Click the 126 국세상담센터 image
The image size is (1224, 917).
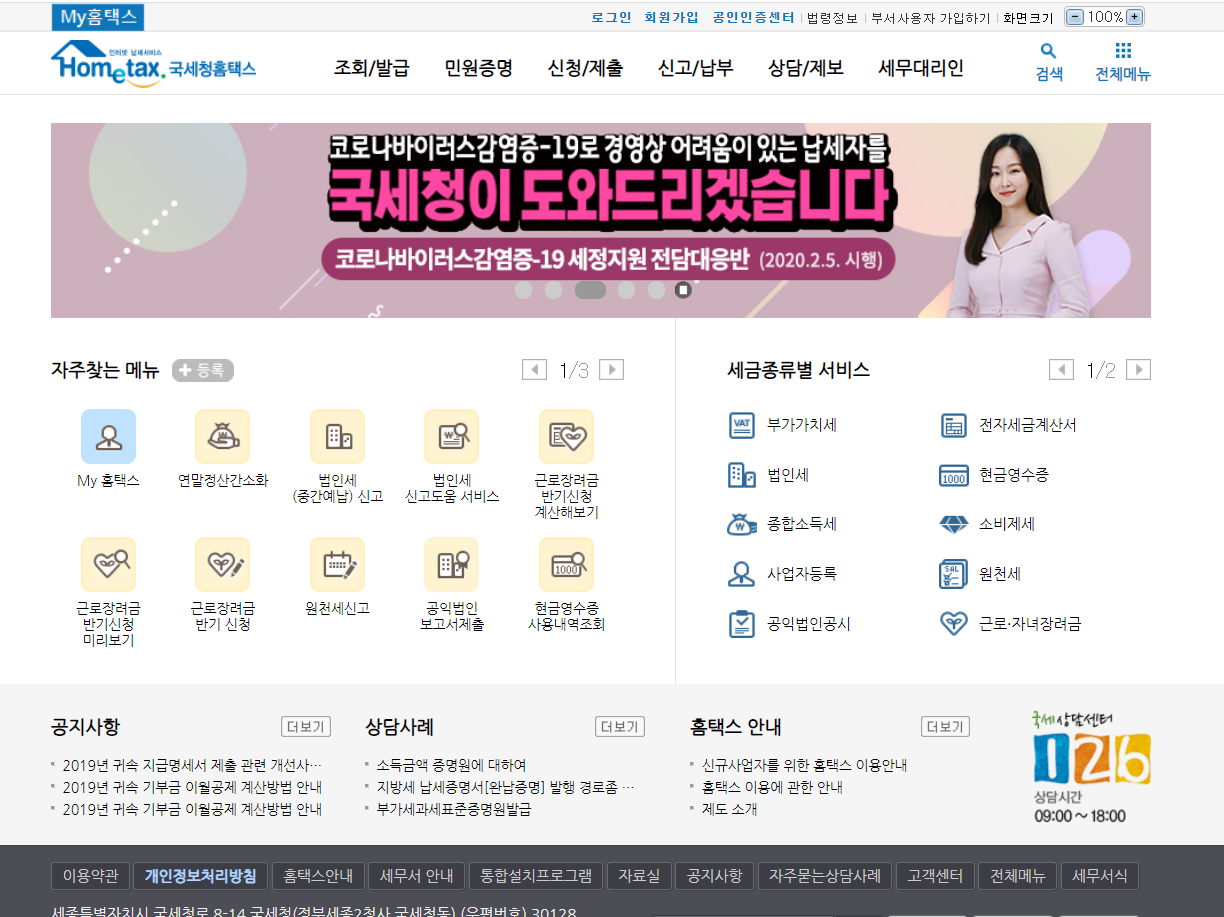1091,767
